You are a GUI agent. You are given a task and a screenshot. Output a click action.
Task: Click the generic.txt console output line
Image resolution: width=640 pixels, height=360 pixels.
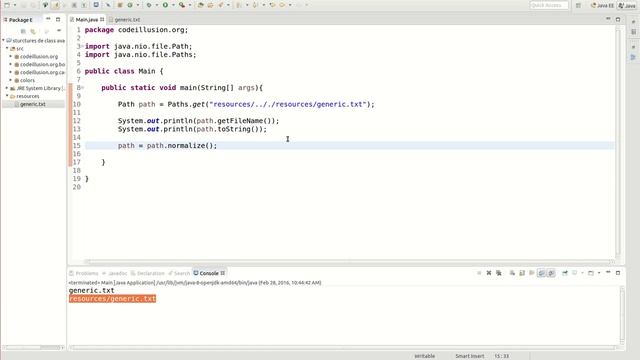[x=91, y=291]
